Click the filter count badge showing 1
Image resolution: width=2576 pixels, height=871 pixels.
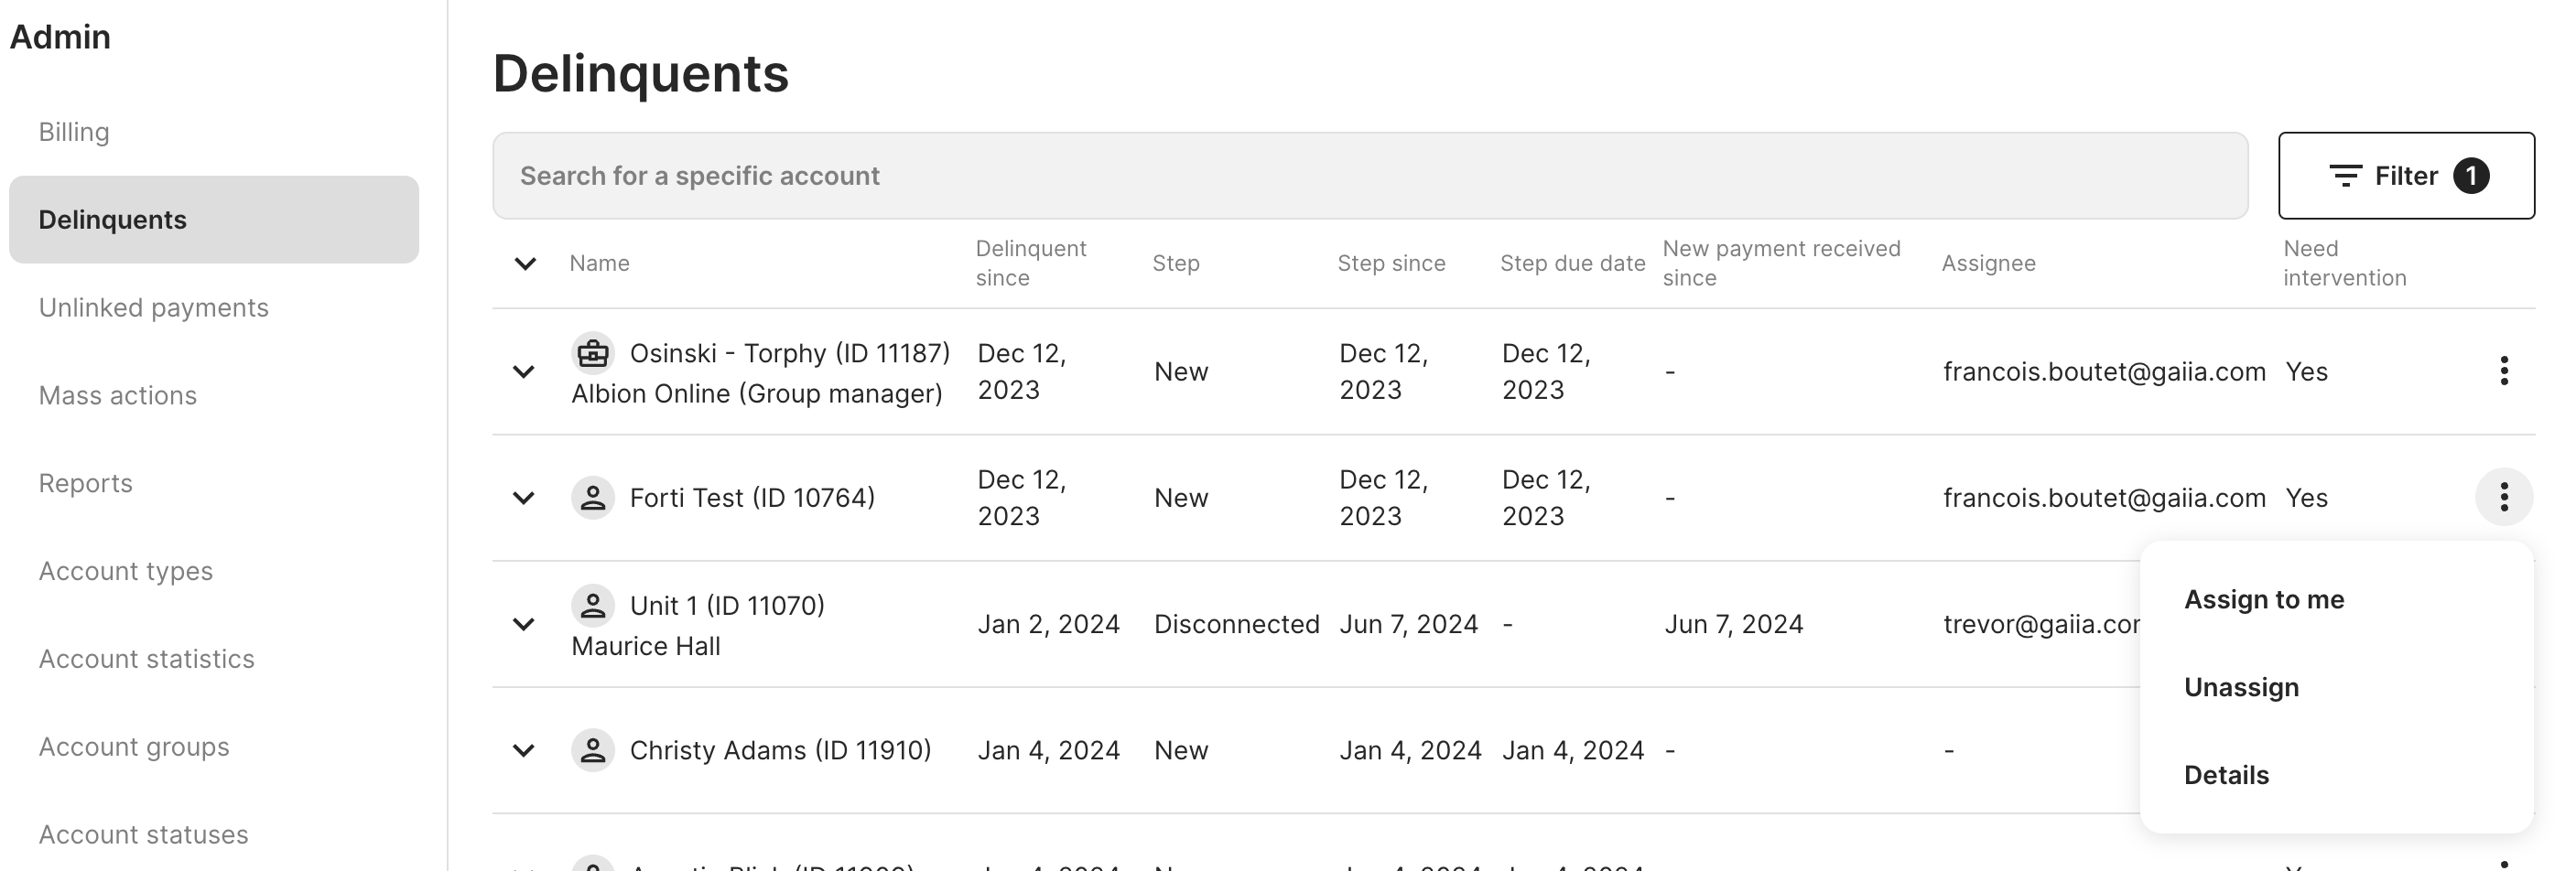point(2471,176)
